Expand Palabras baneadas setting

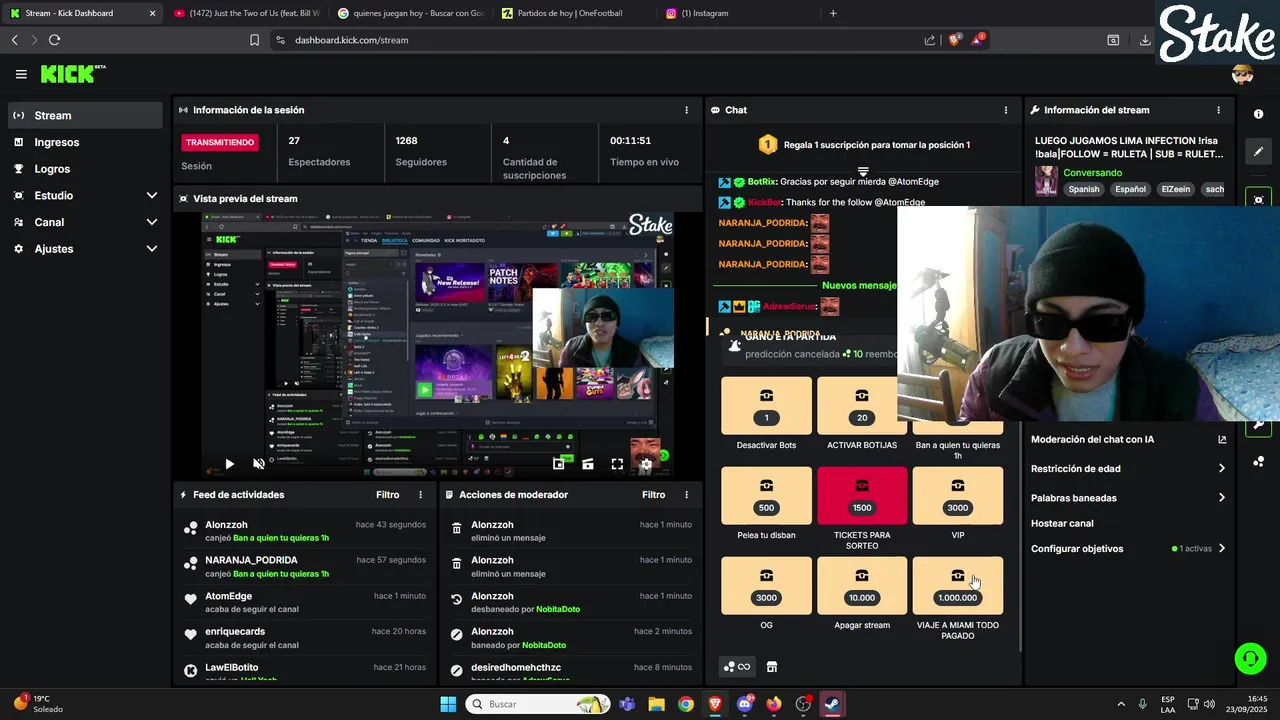[1128, 497]
